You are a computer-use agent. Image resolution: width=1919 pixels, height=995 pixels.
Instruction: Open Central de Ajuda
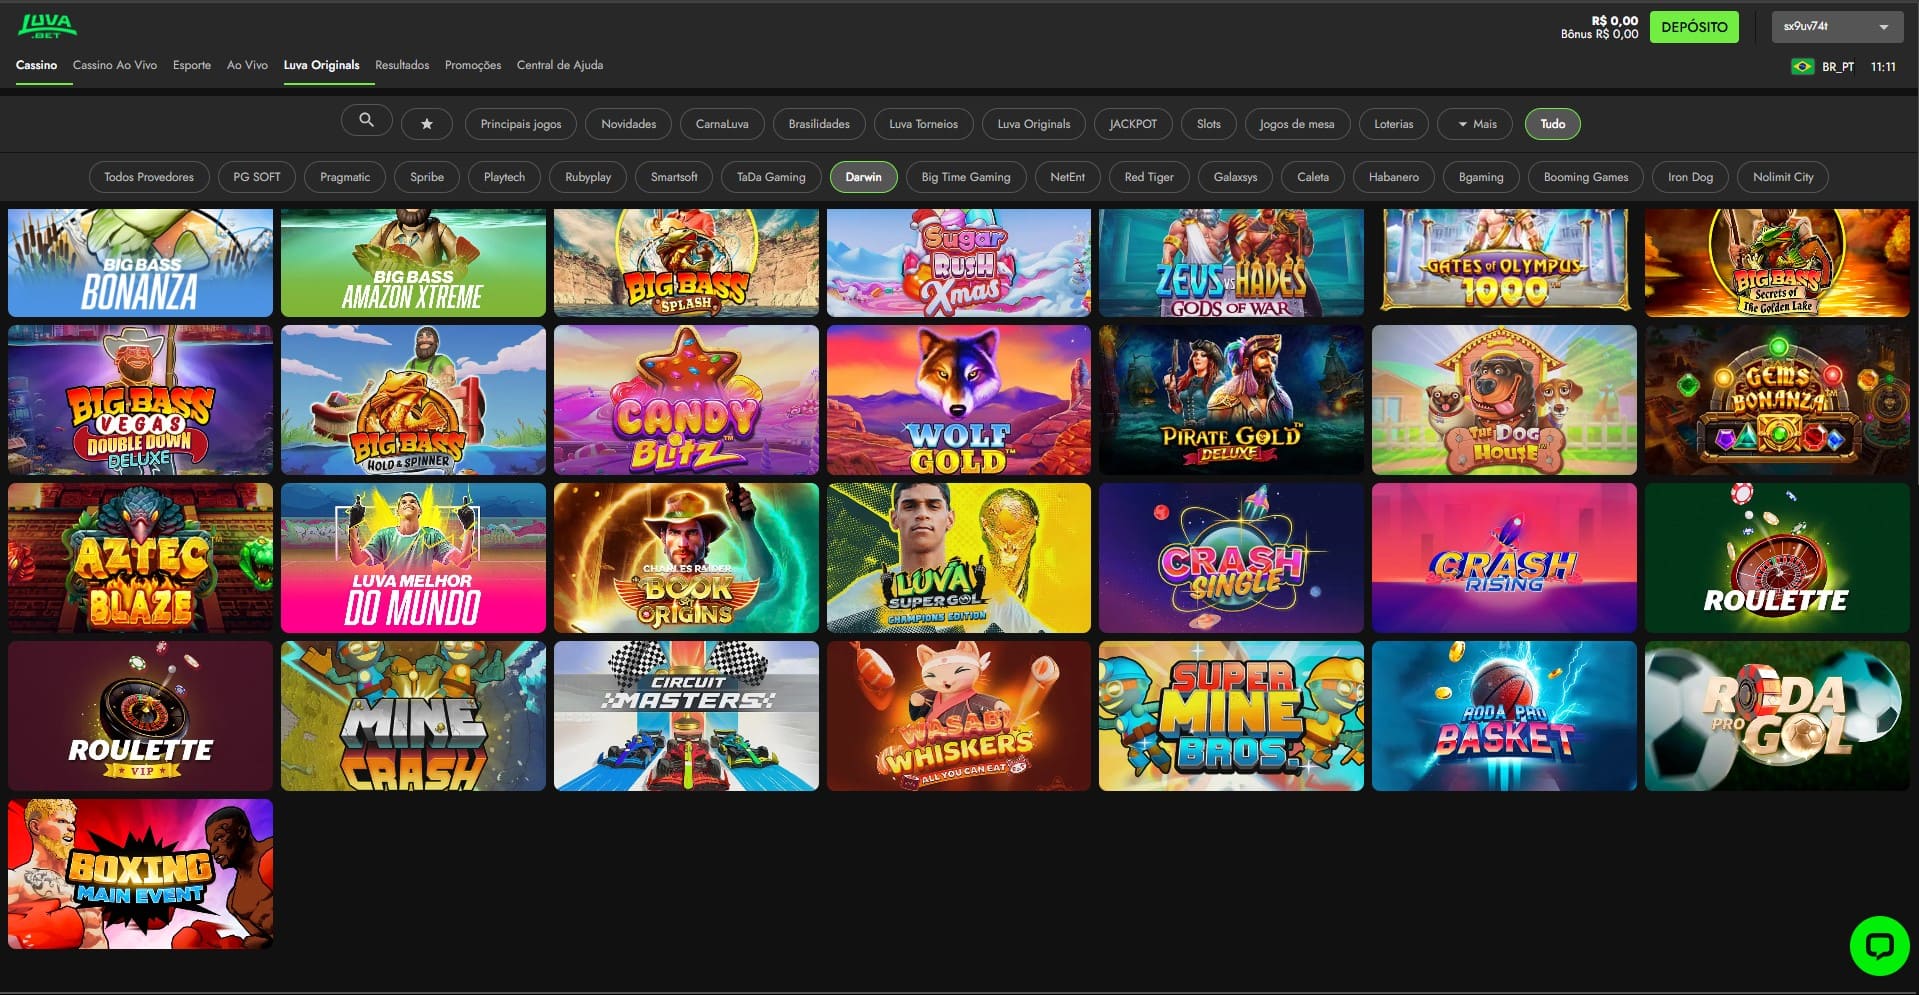pos(560,65)
